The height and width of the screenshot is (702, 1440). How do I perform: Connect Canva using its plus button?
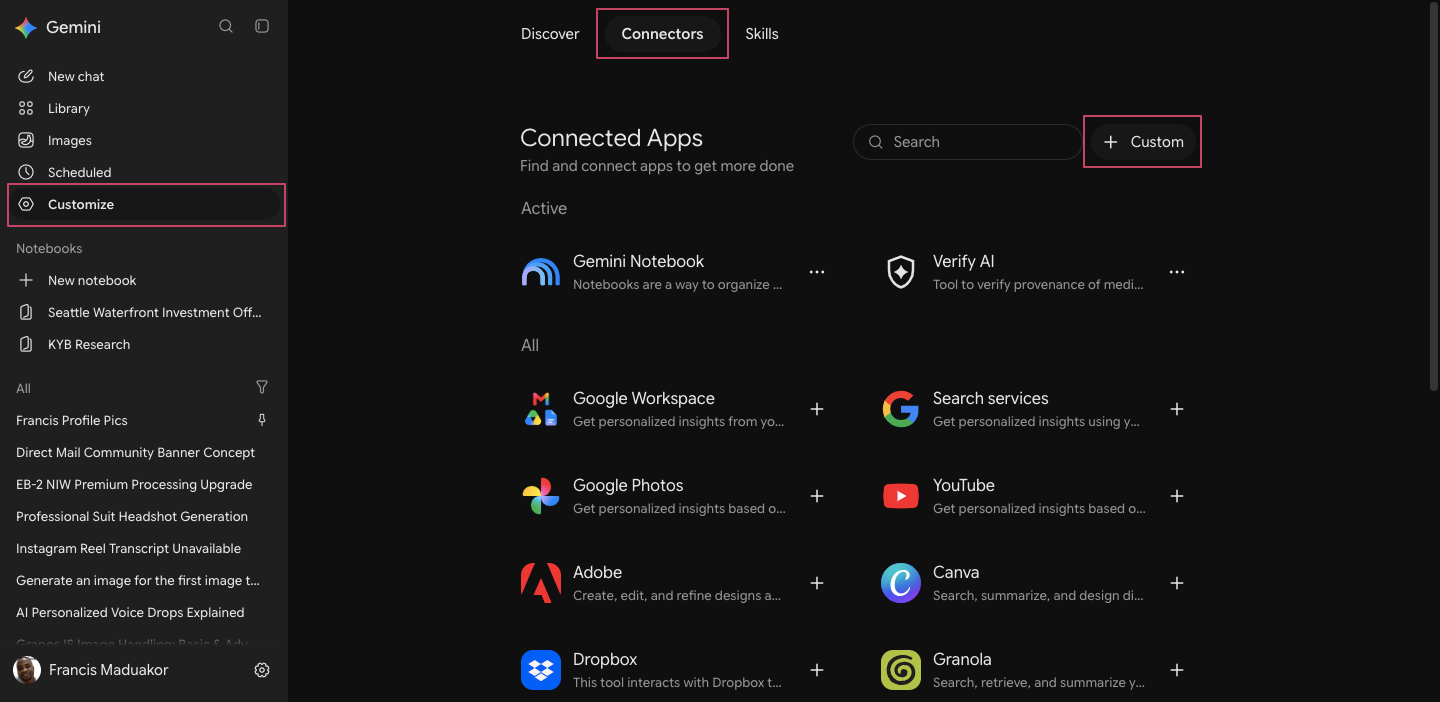point(1177,583)
